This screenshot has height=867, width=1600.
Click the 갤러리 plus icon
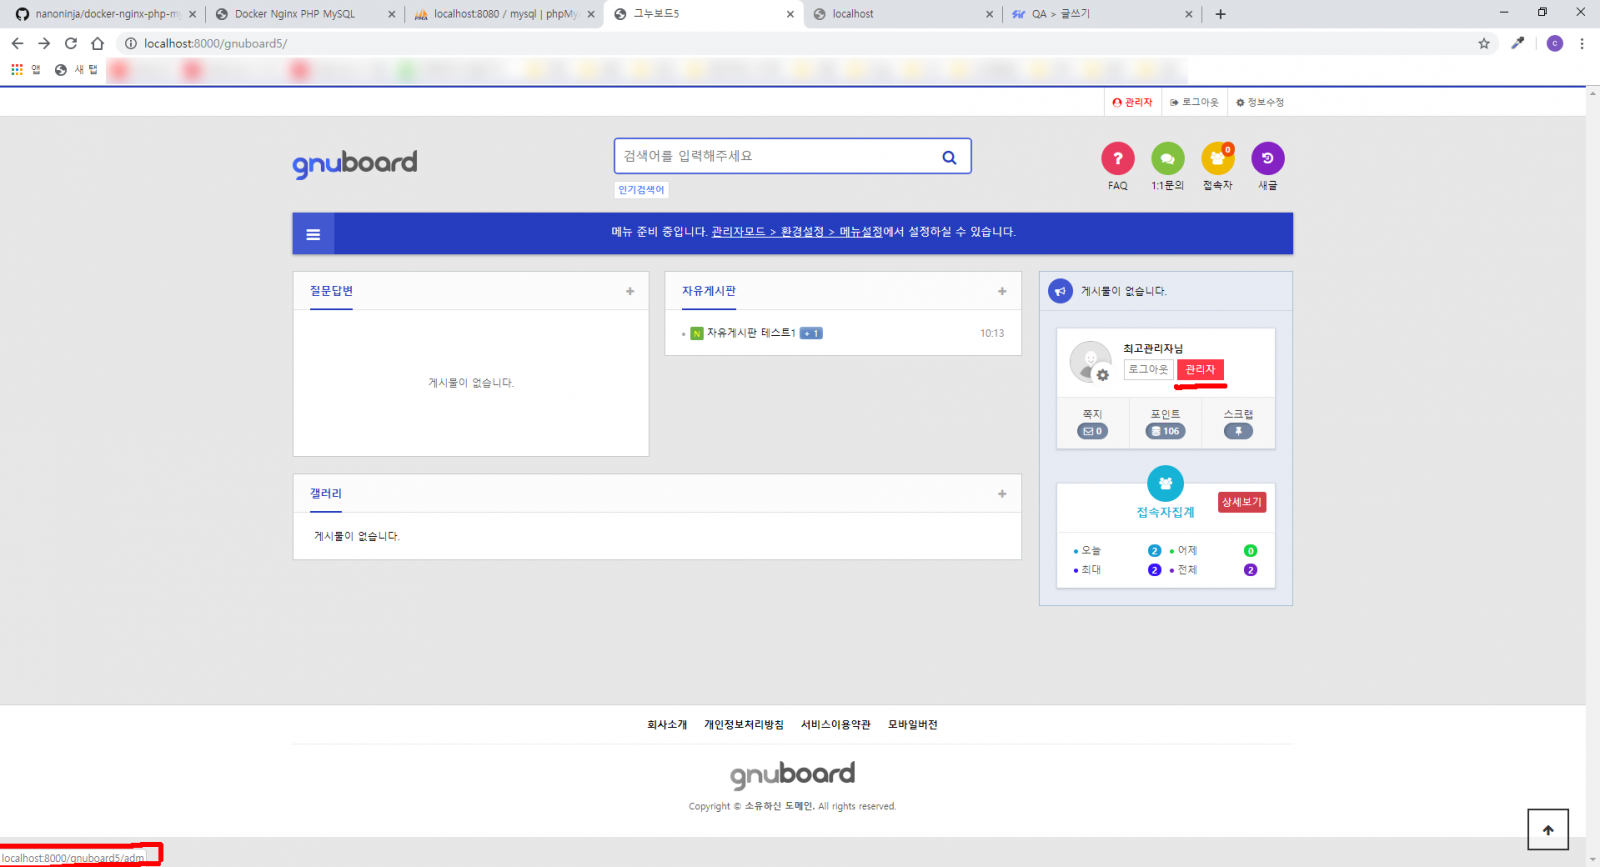pyautogui.click(x=1002, y=494)
